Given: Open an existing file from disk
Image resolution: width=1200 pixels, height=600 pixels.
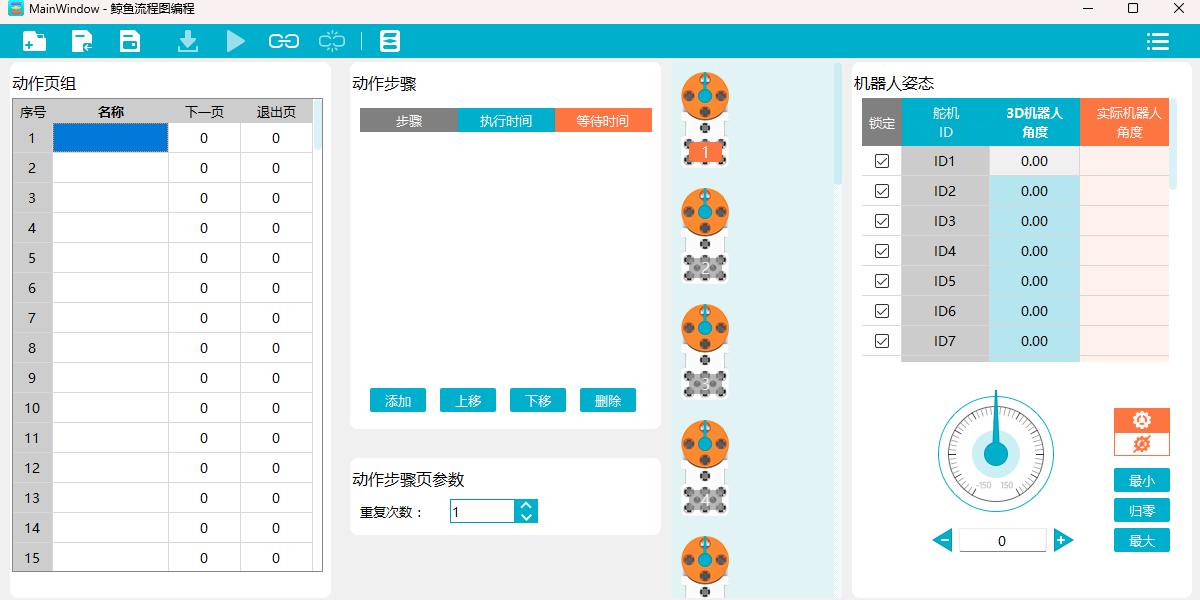Looking at the screenshot, I should pos(82,41).
